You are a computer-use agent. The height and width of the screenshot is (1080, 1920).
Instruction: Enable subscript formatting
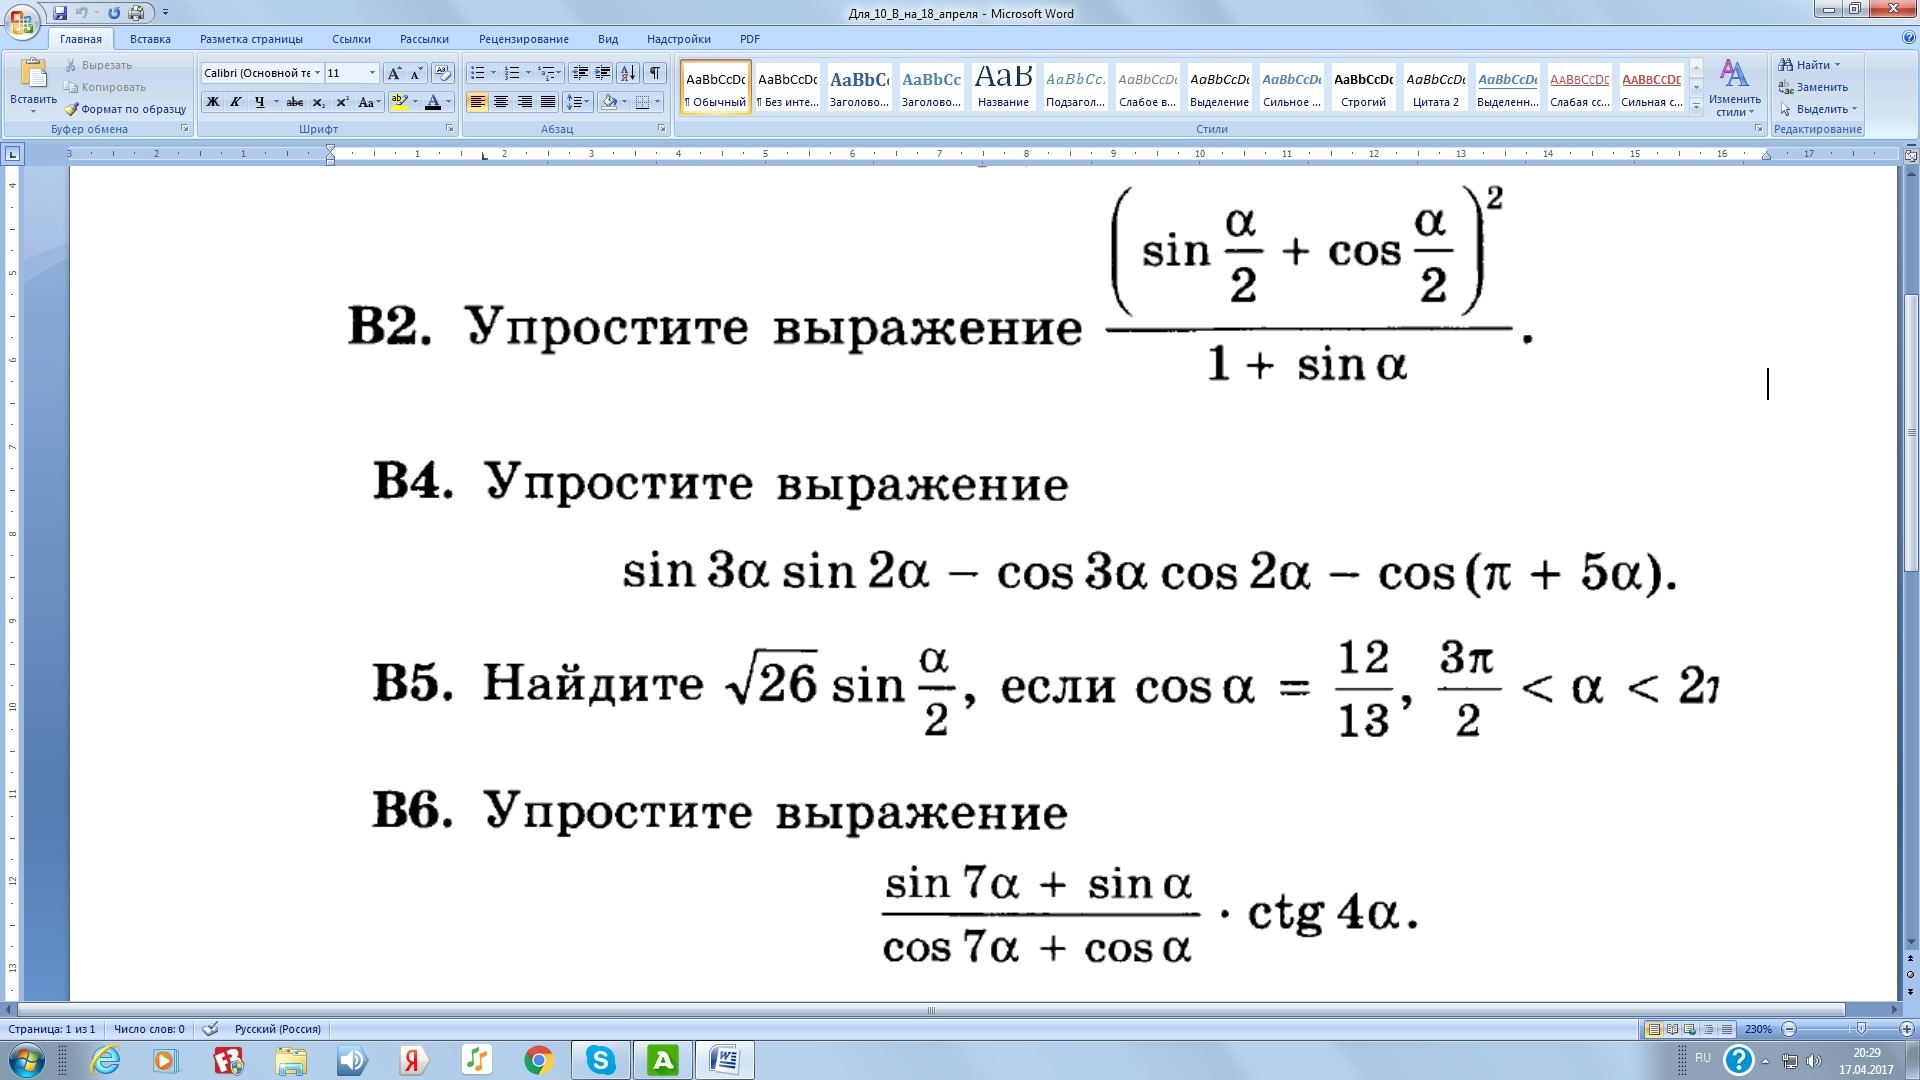318,101
